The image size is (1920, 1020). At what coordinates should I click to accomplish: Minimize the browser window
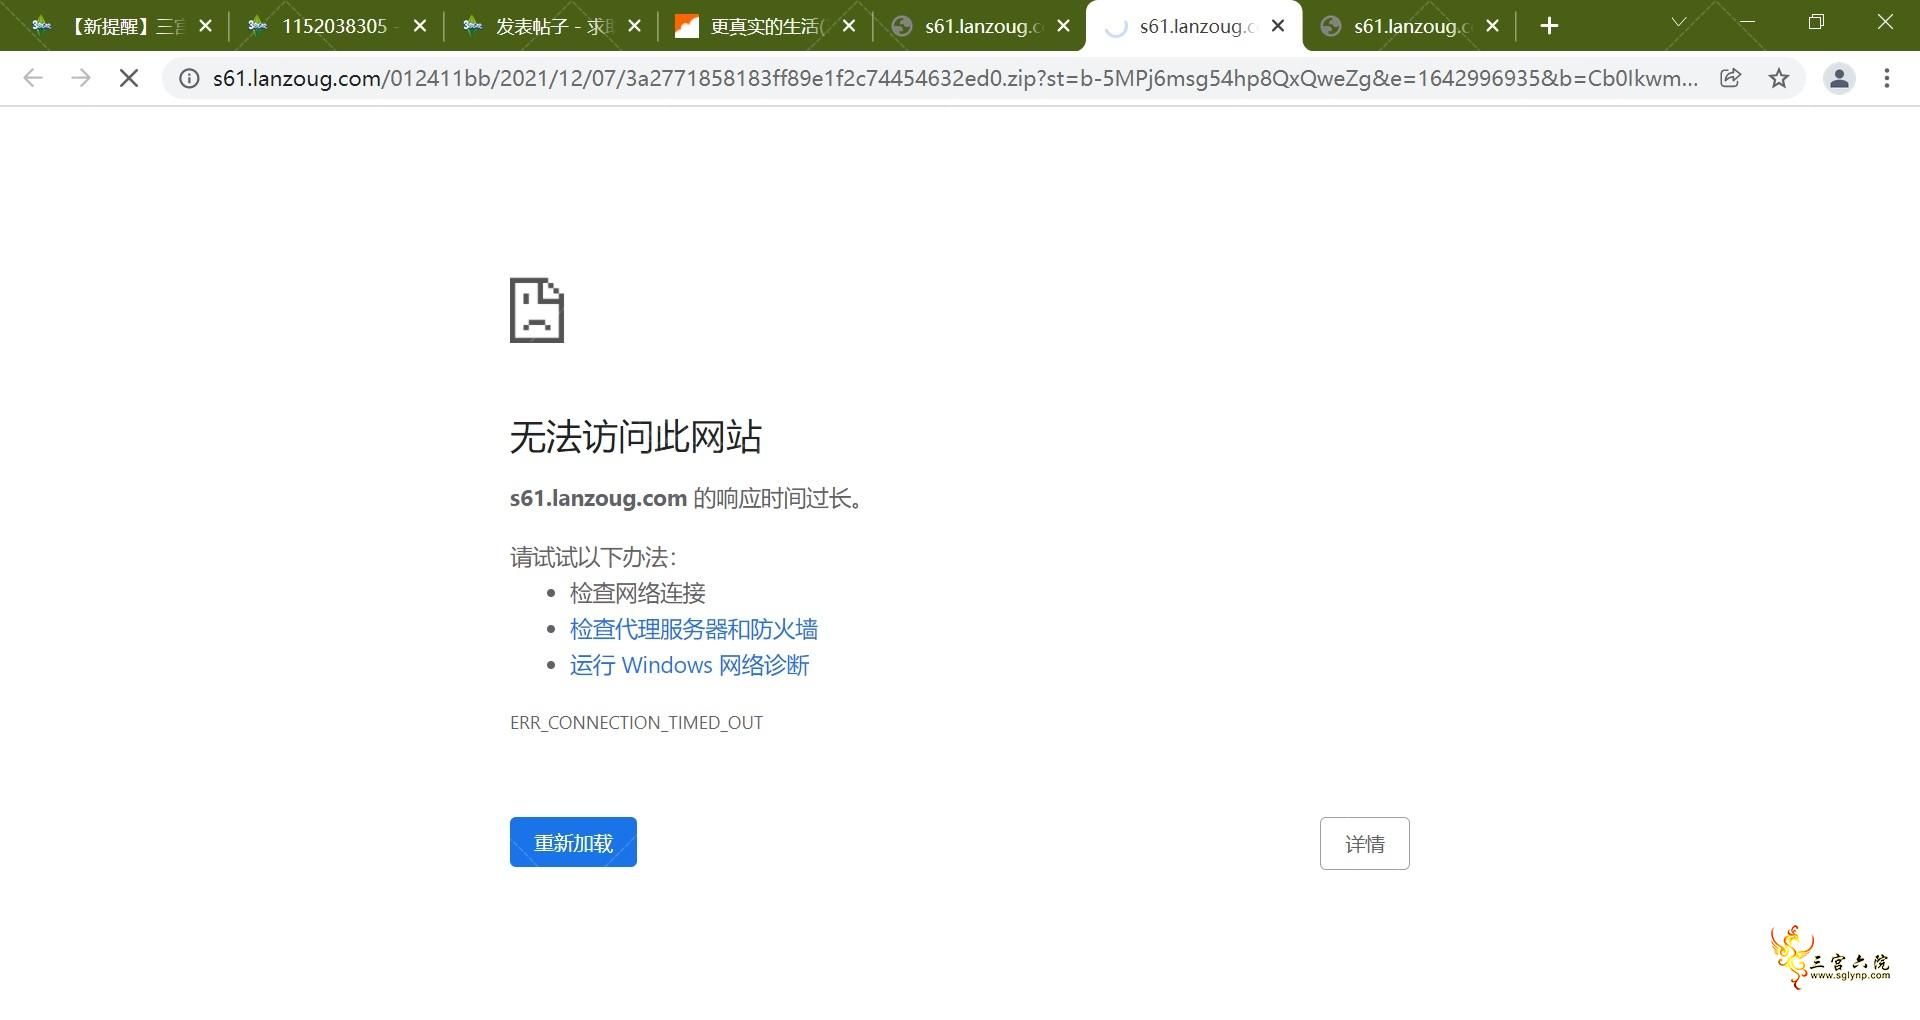tap(1747, 22)
